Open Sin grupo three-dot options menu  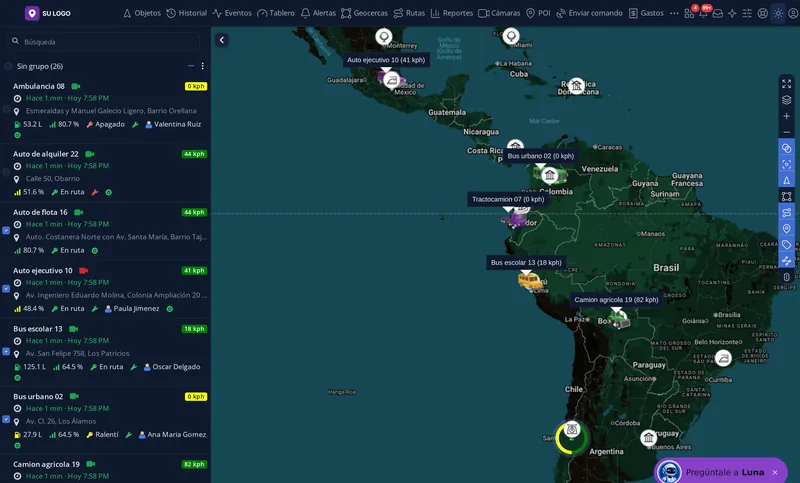pyautogui.click(x=203, y=66)
